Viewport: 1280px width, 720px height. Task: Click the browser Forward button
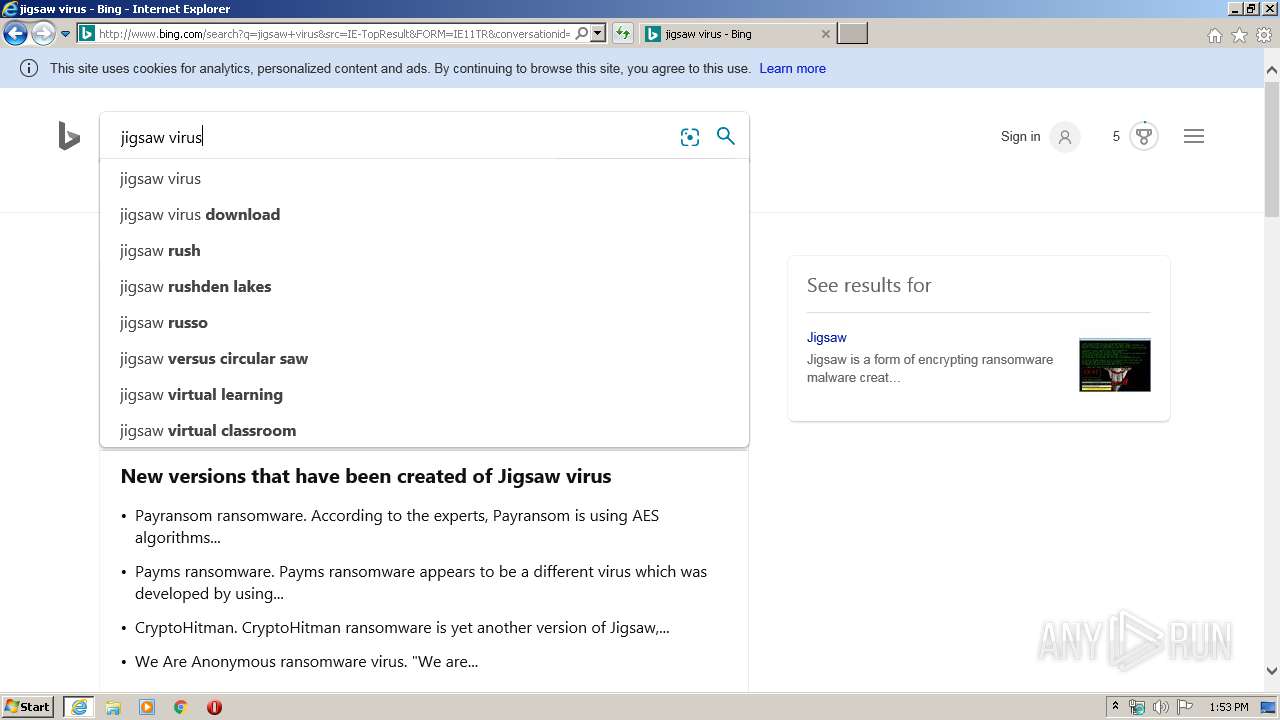click(42, 34)
